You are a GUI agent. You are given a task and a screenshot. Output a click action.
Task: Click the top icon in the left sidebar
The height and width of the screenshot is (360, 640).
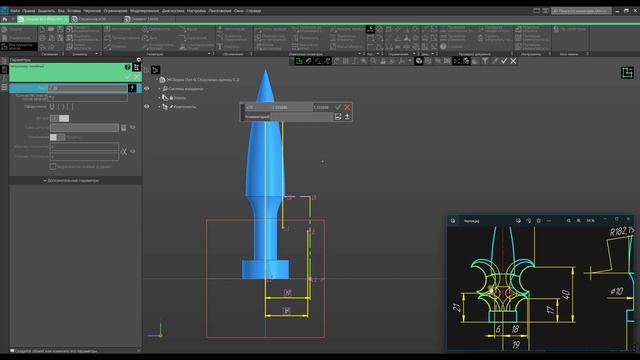[4, 60]
